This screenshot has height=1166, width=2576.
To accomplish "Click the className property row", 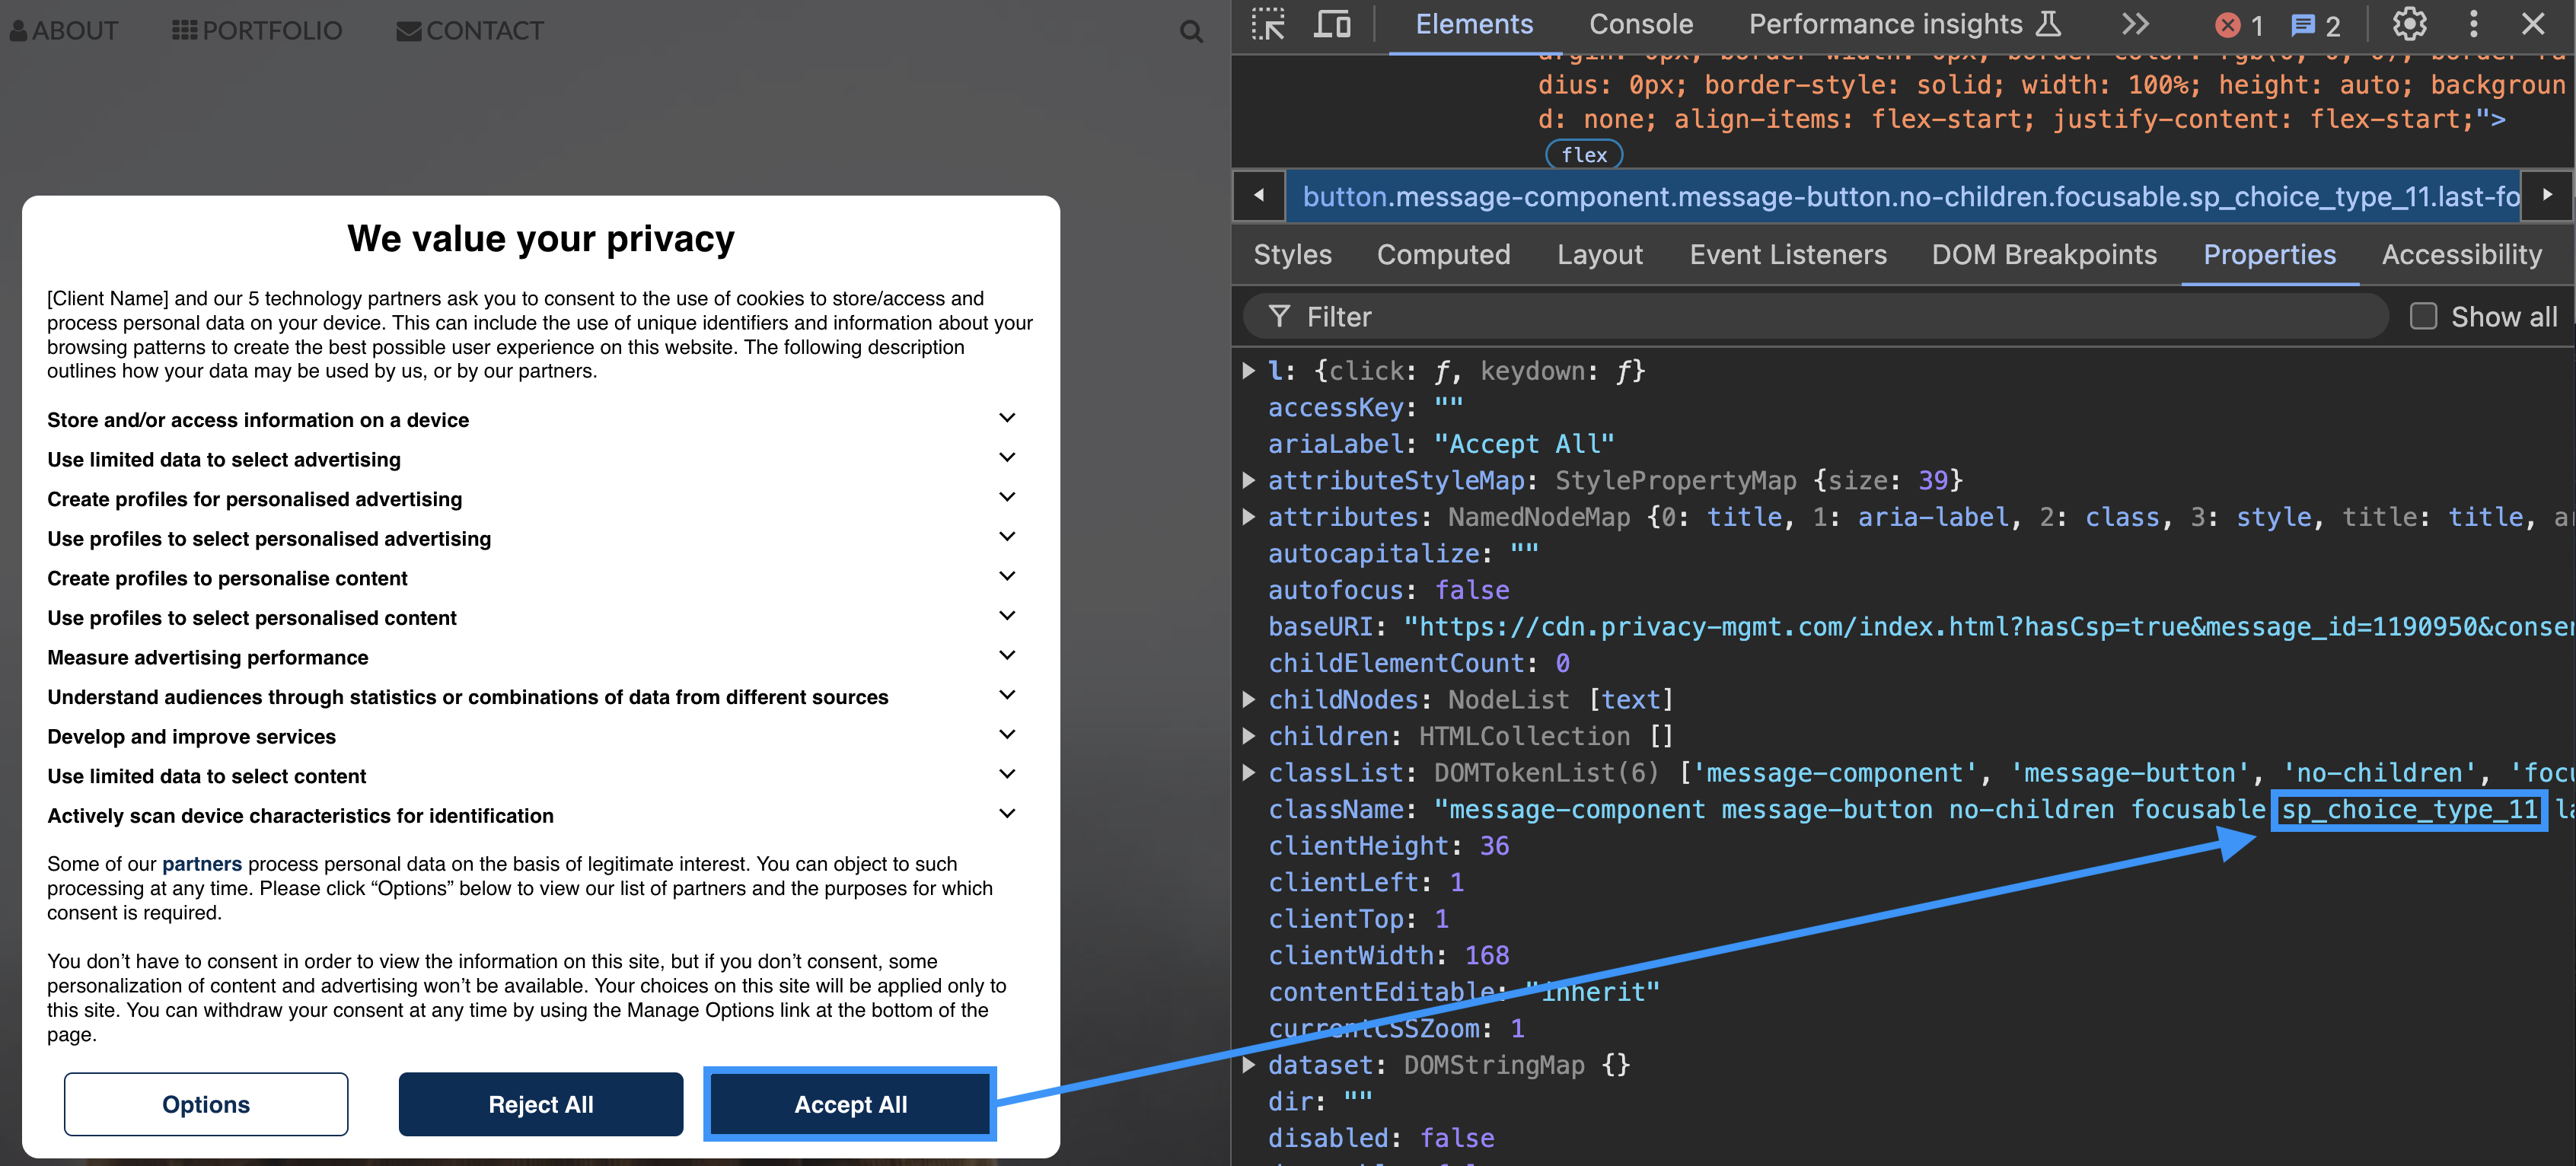I will [1920, 809].
